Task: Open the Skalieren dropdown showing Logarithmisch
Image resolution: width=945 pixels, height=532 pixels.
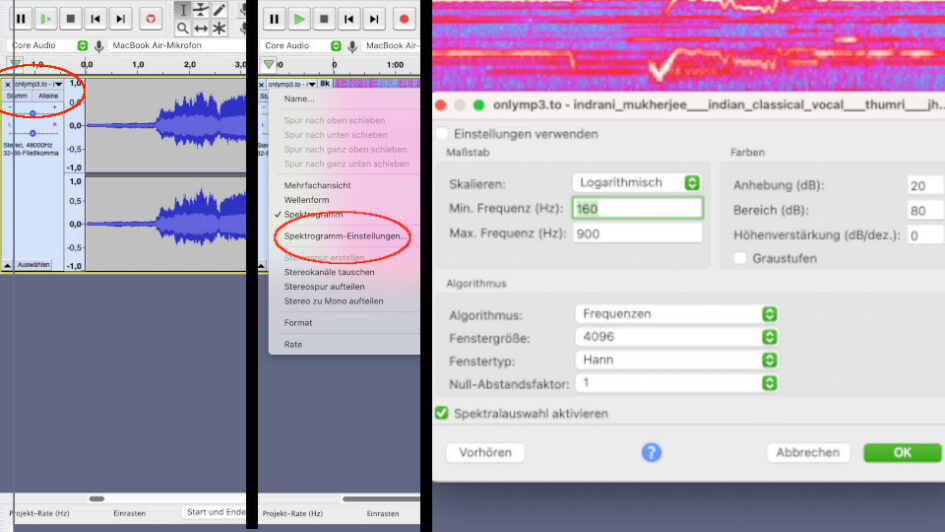Action: coord(637,183)
